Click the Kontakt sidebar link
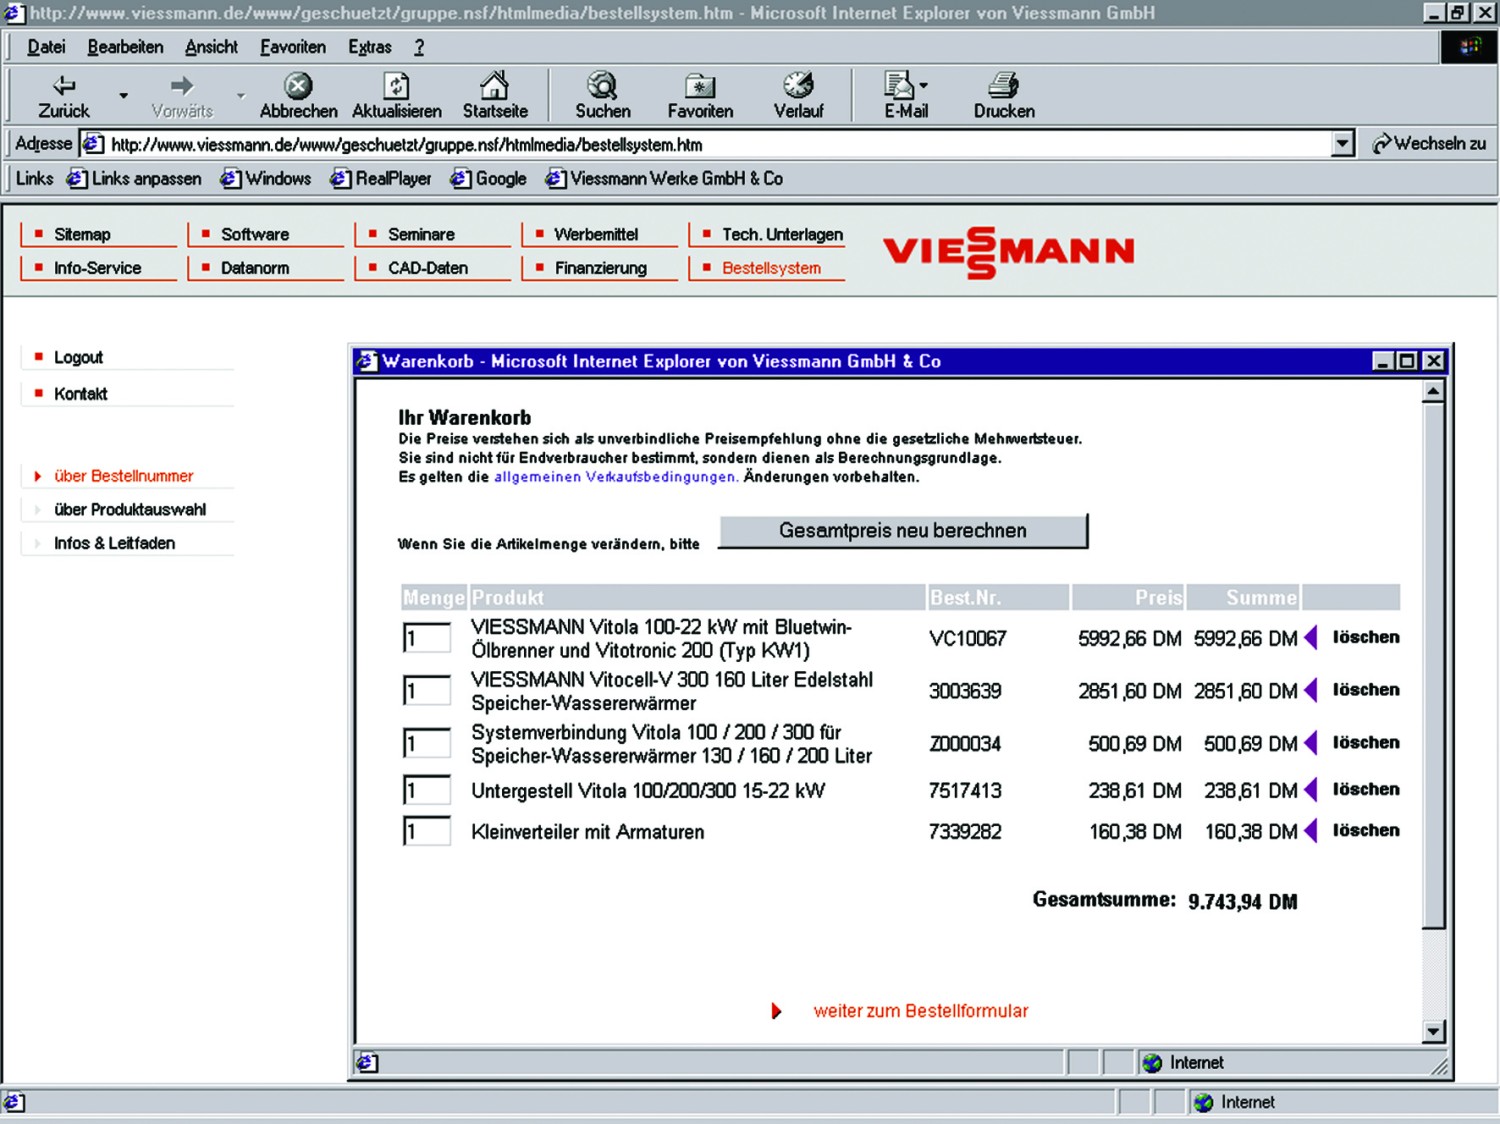 pyautogui.click(x=80, y=394)
